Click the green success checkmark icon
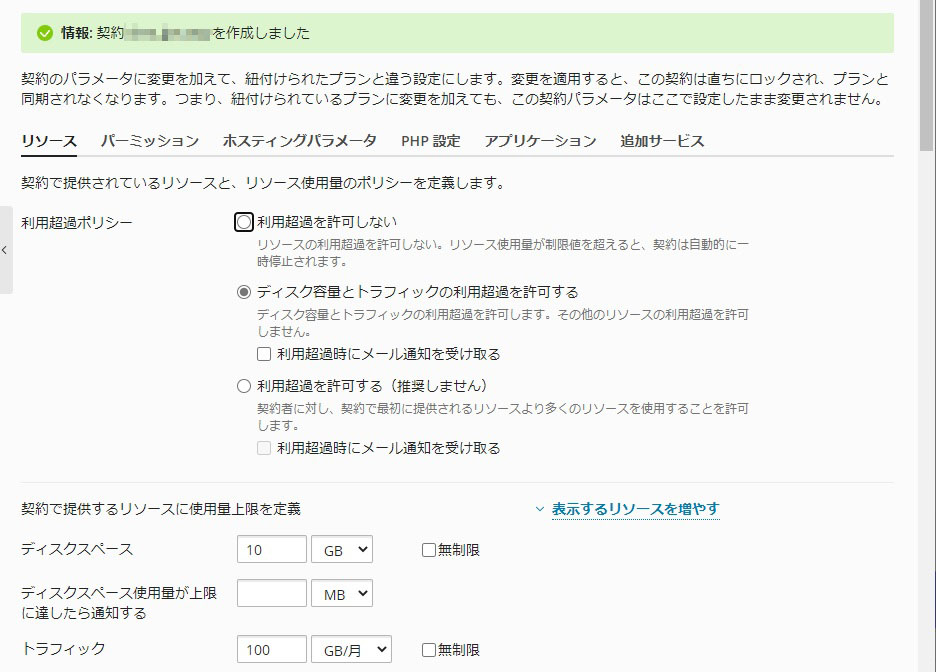Viewport: 936px width, 672px height. [44, 33]
